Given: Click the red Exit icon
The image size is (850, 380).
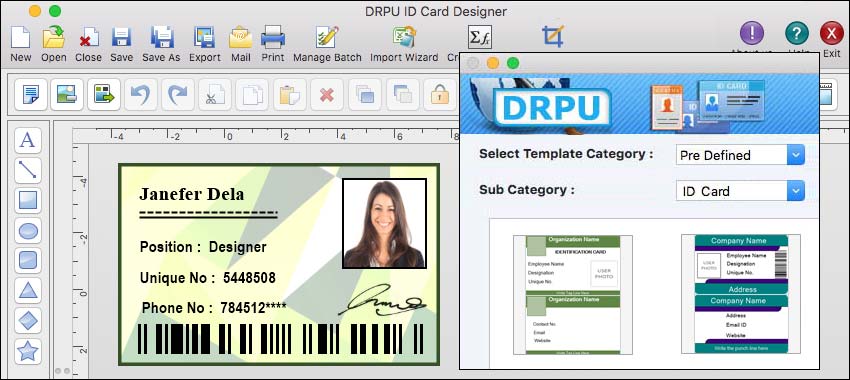Looking at the screenshot, I should point(832,34).
